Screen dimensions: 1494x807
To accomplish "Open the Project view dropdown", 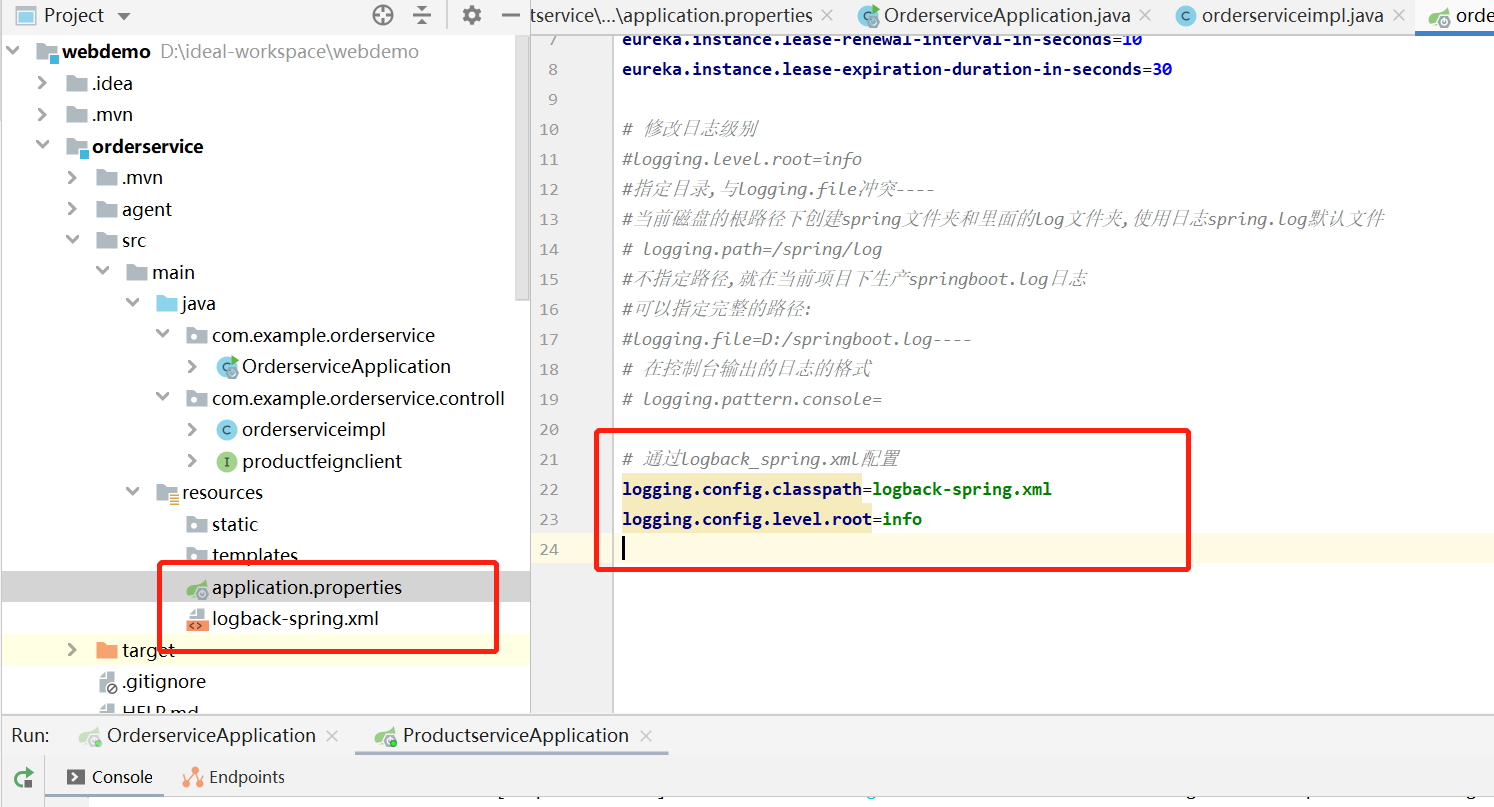I will [x=124, y=16].
